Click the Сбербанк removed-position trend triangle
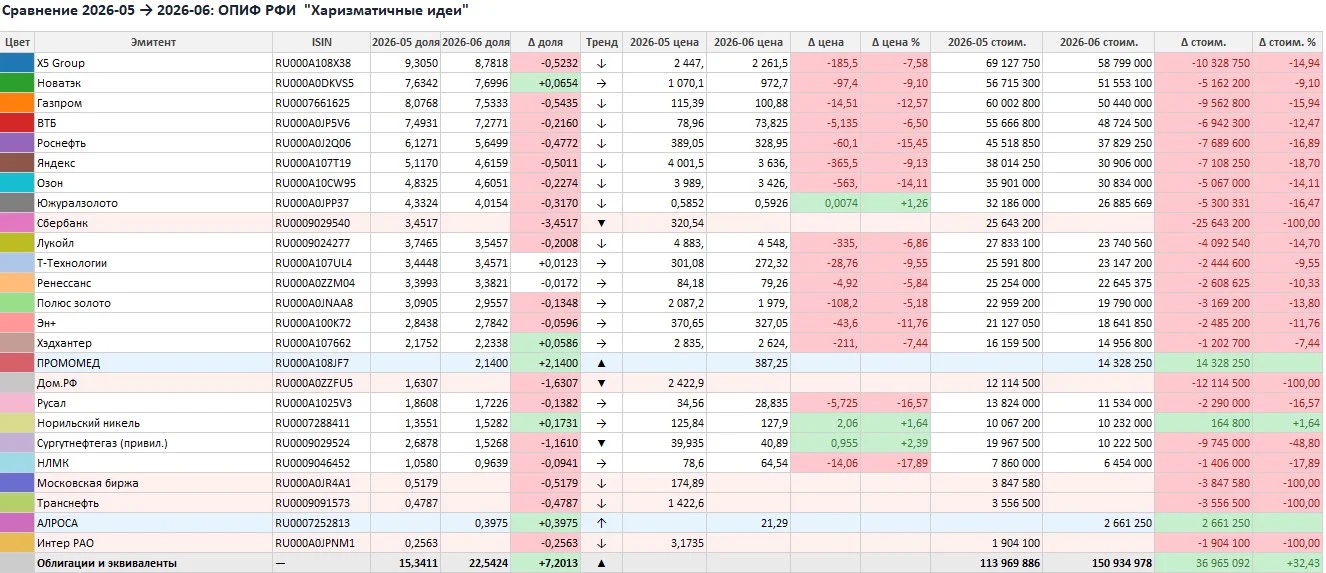 601,223
